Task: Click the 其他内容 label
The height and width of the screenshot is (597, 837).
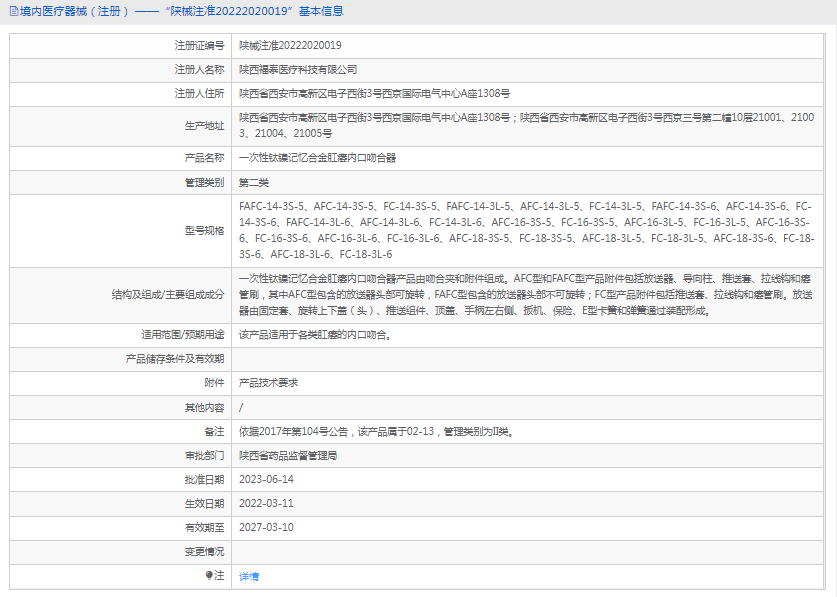Action: point(204,407)
